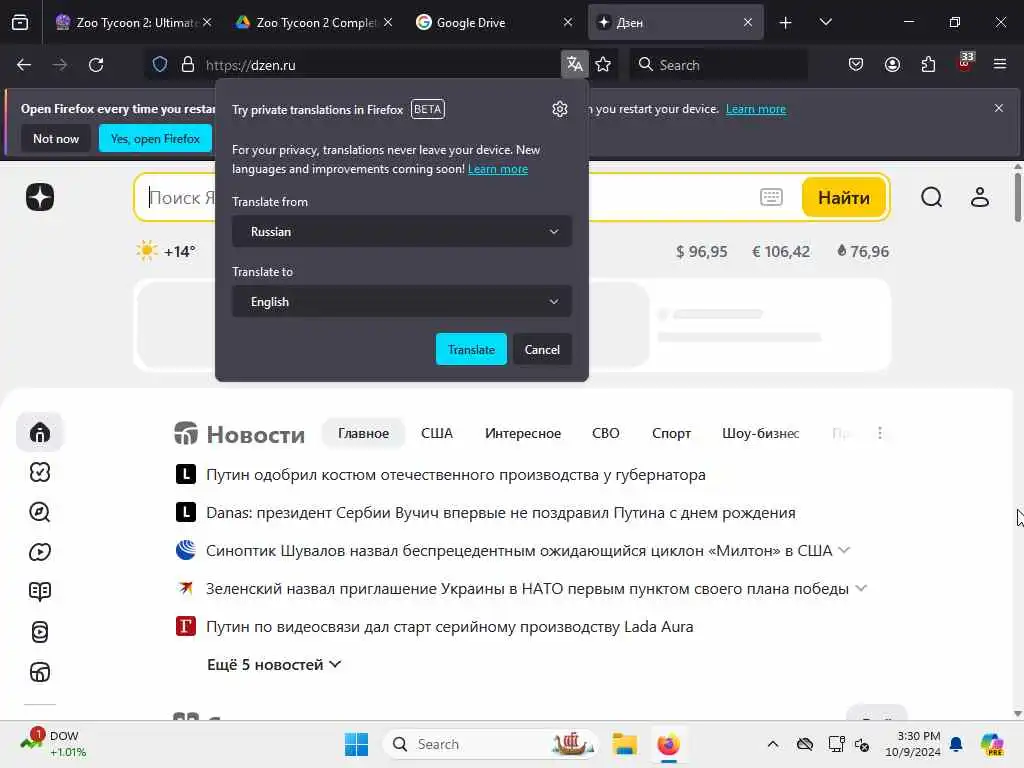
Task: Open the sidebar checkmark subscriptions icon
Action: pos(40,472)
